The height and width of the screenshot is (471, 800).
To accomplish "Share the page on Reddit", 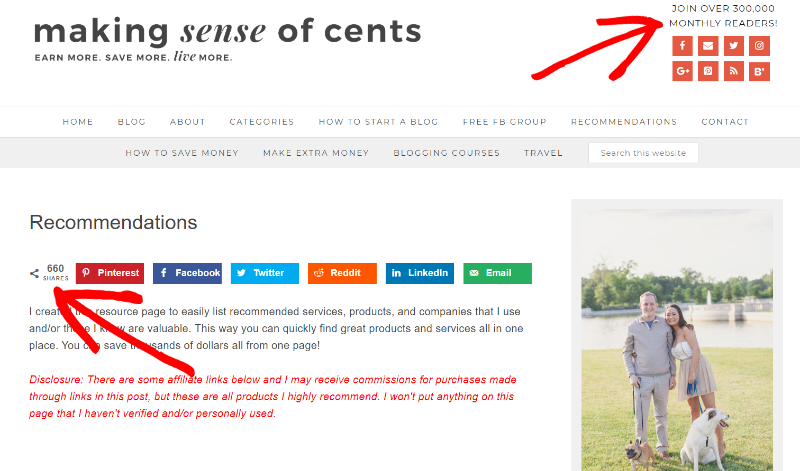I will click(342, 273).
